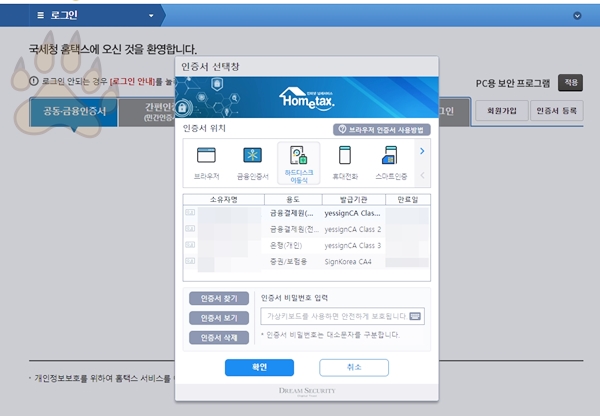The height and width of the screenshot is (416, 600).
Task: Select the yessignCA Class 3 certificate row
Action: tap(307, 245)
